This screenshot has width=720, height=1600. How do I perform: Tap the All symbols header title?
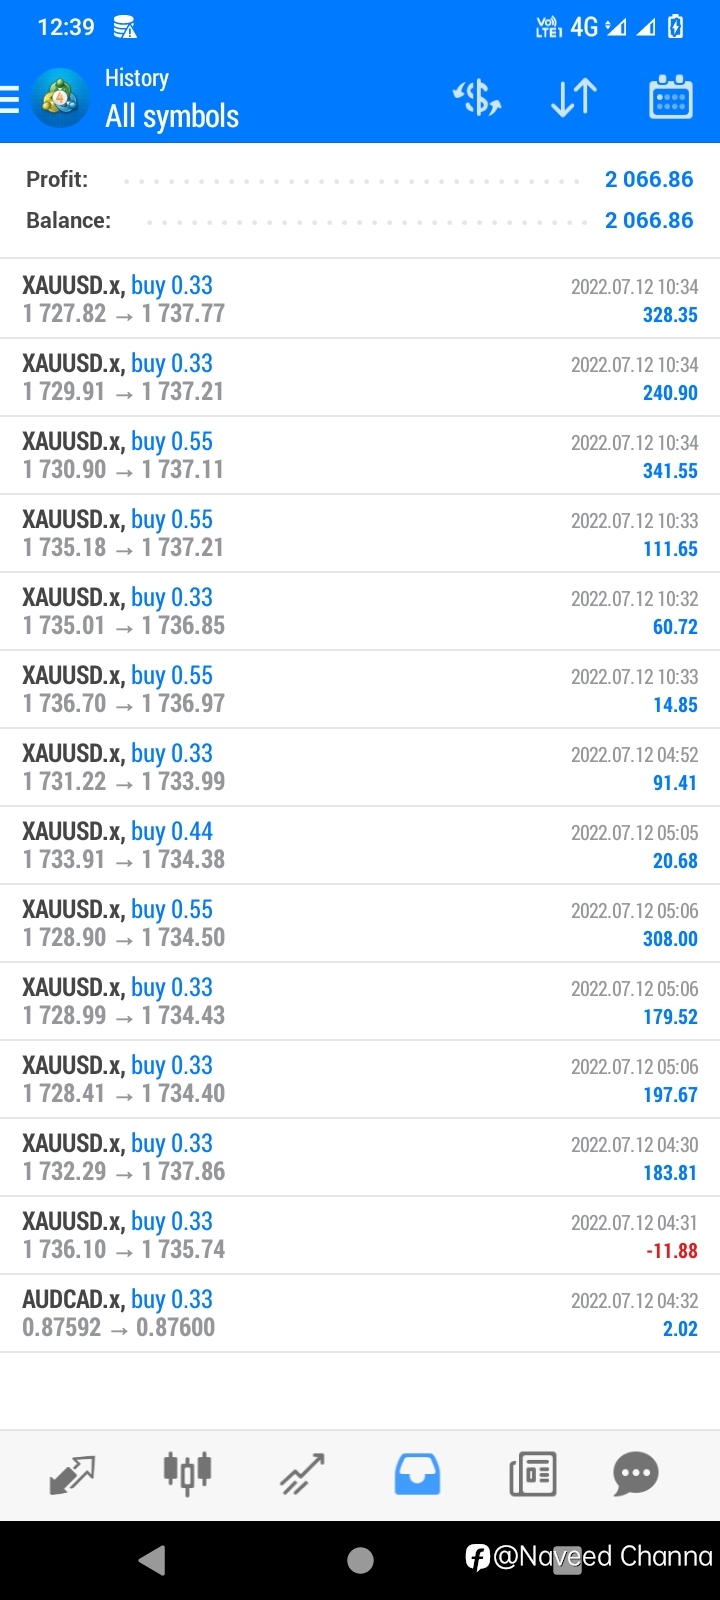(172, 117)
